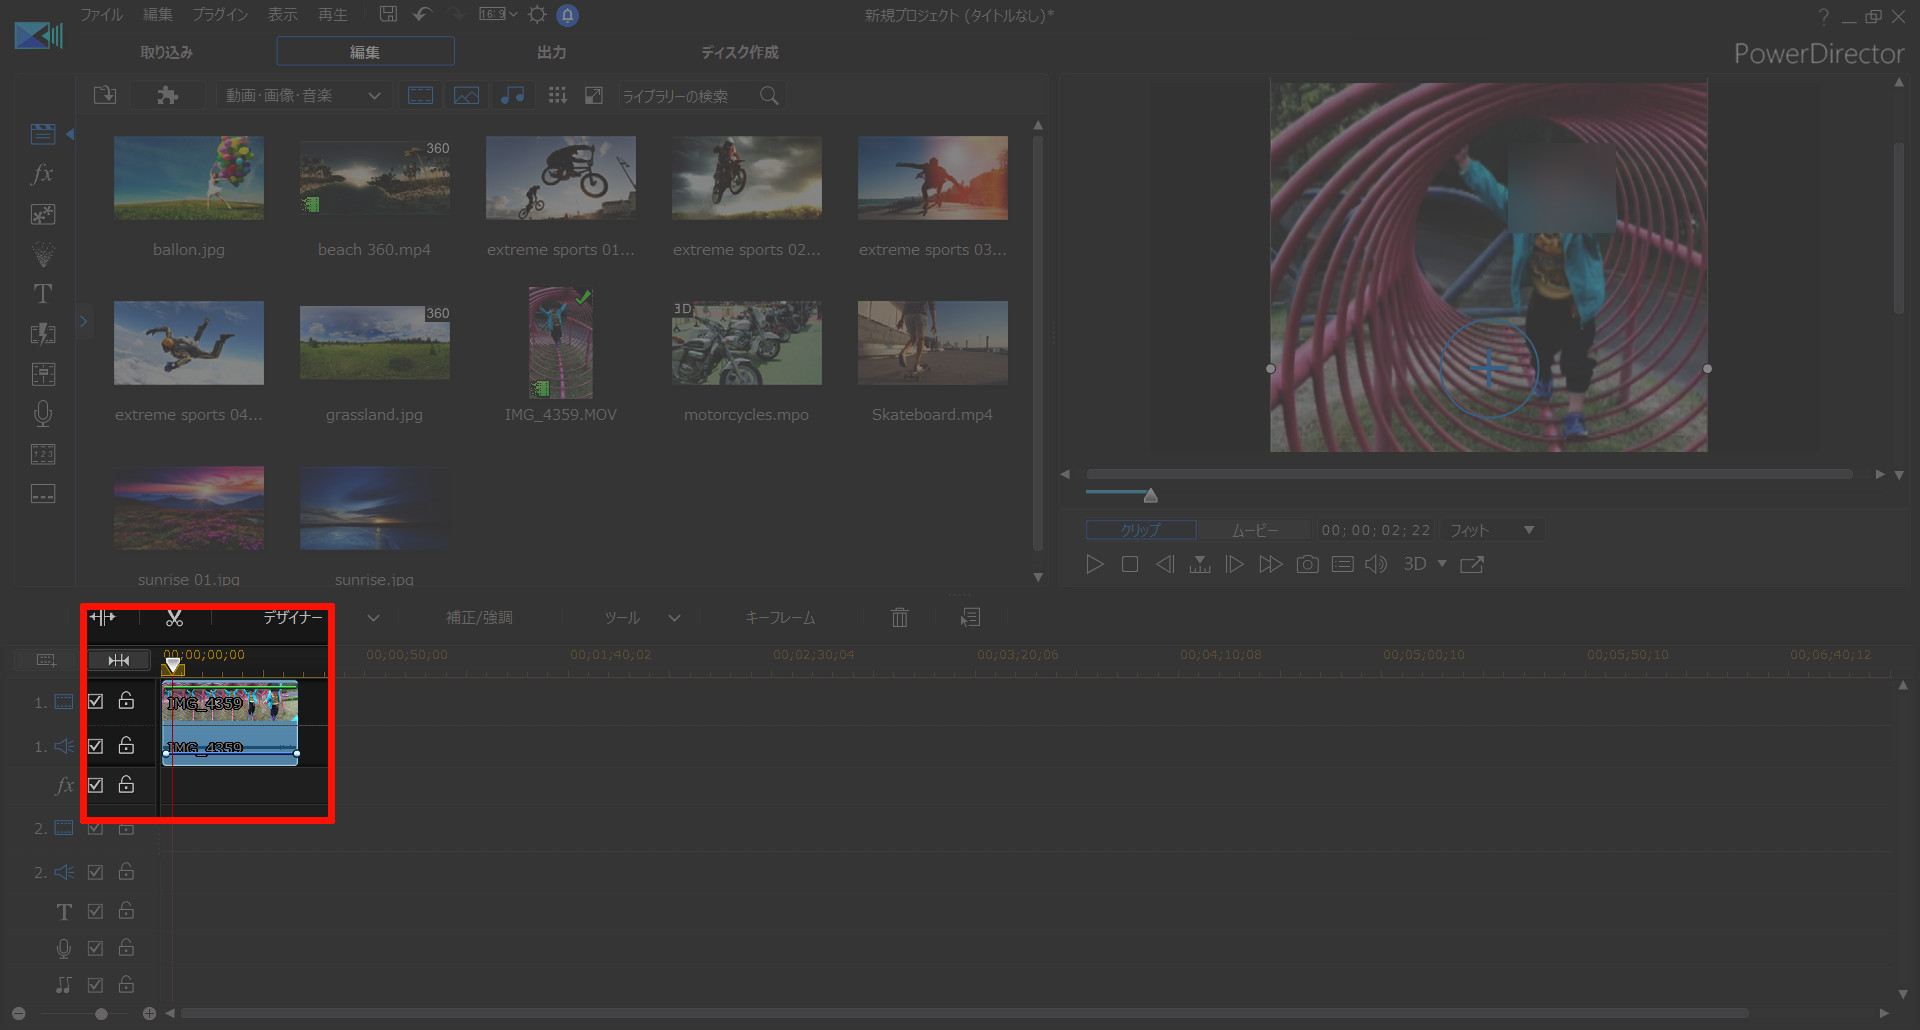This screenshot has width=1920, height=1030.
Task: Select Movie preview mode button
Action: [x=1255, y=530]
